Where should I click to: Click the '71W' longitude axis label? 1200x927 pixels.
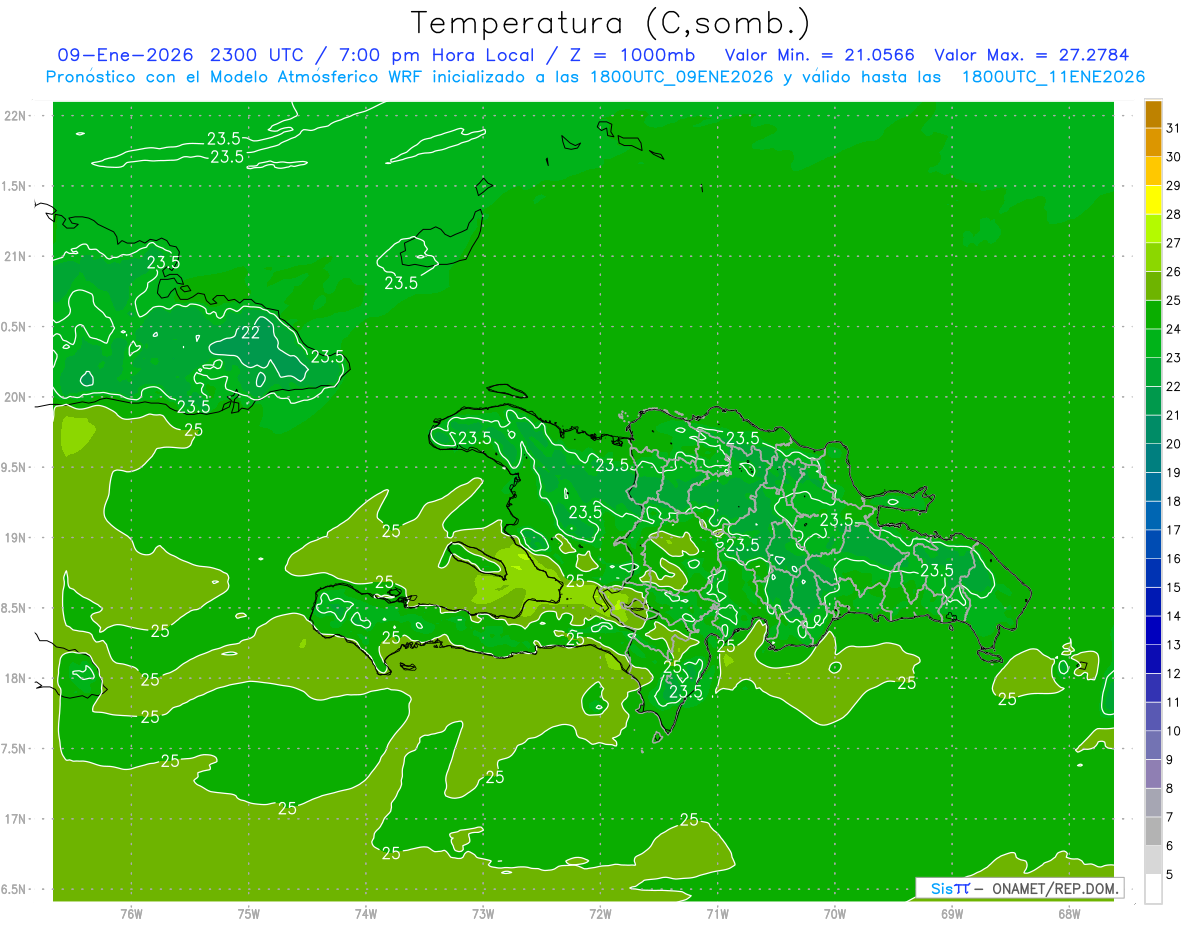(x=717, y=914)
